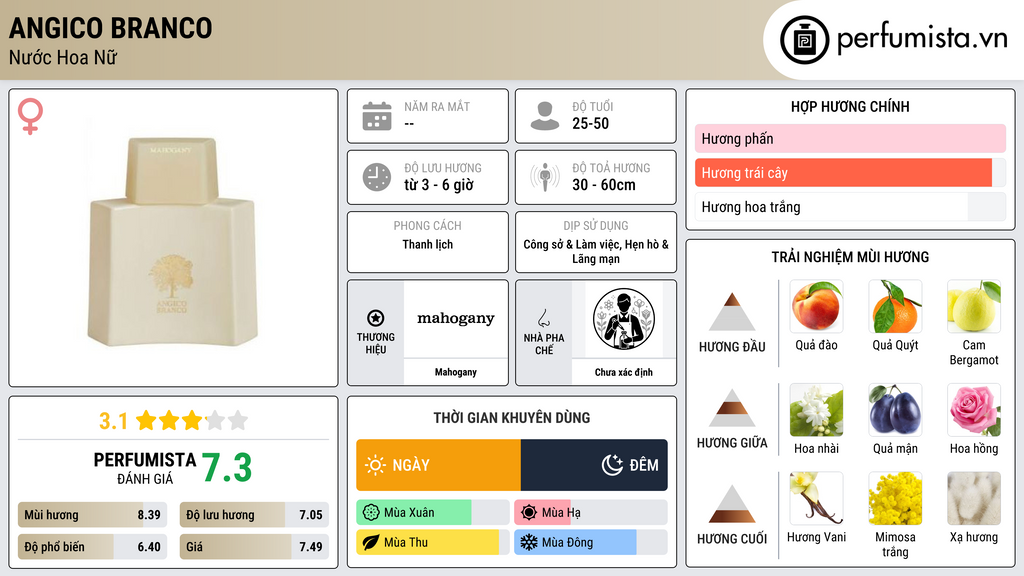This screenshot has width=1024, height=576.
Task: Click the Hợp hương chính heading
Action: click(850, 106)
